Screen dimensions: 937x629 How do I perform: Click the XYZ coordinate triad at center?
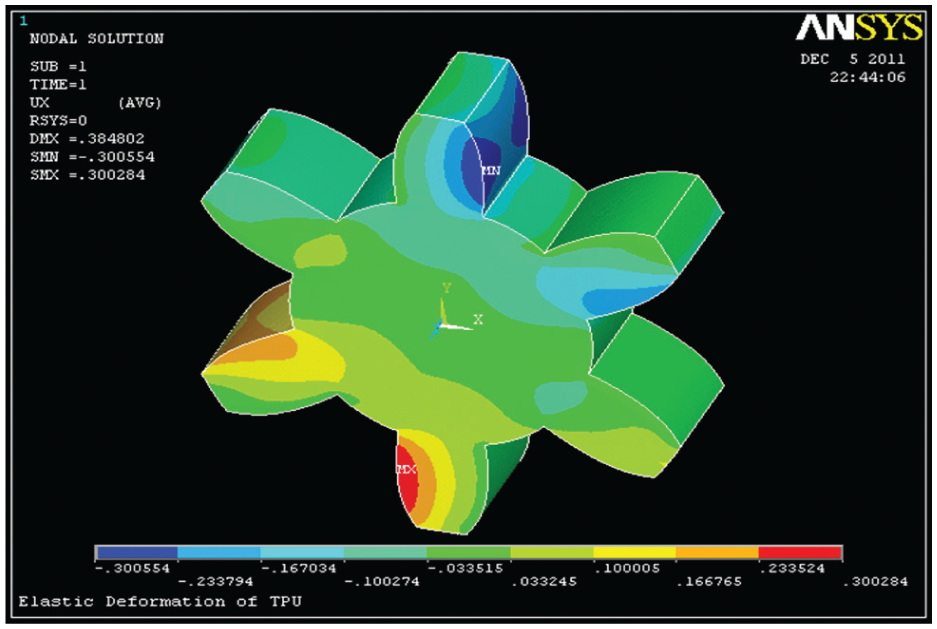coord(451,317)
